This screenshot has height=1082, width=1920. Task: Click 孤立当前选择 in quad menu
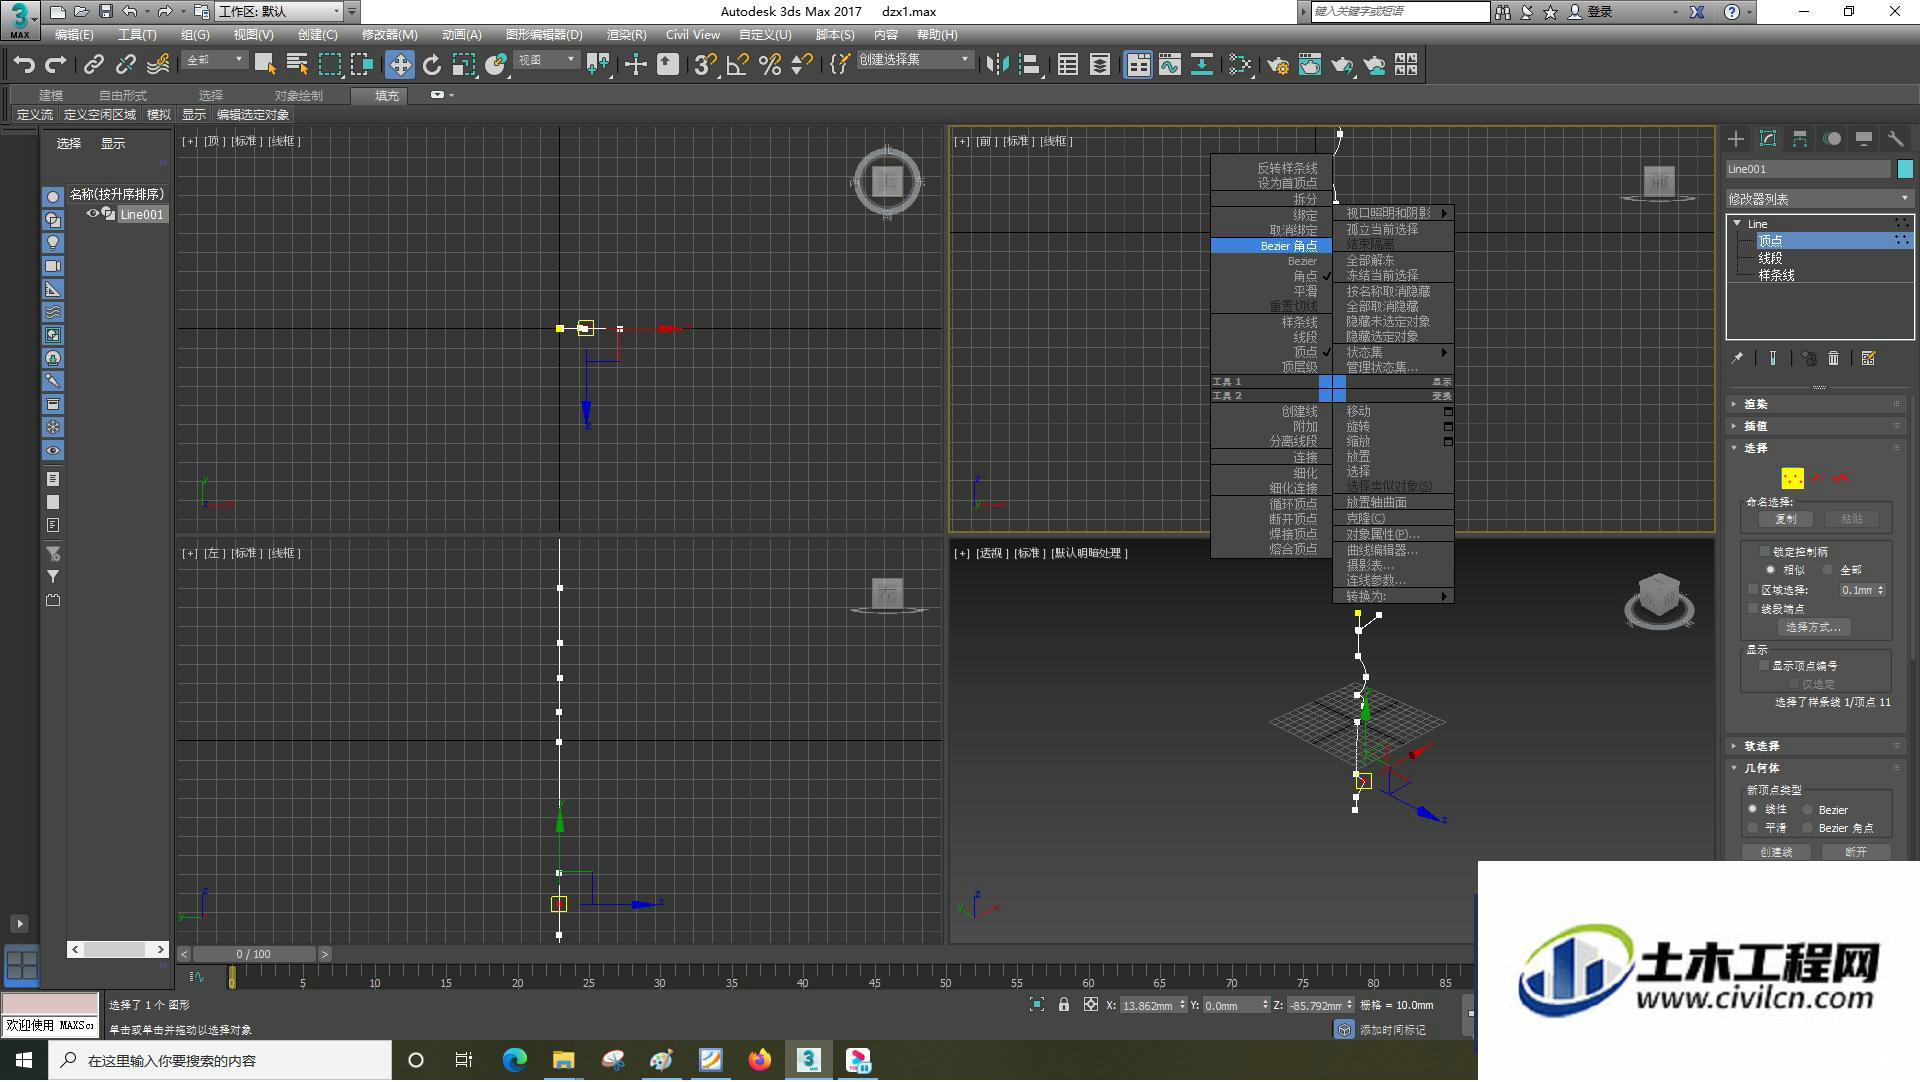[x=1382, y=229]
